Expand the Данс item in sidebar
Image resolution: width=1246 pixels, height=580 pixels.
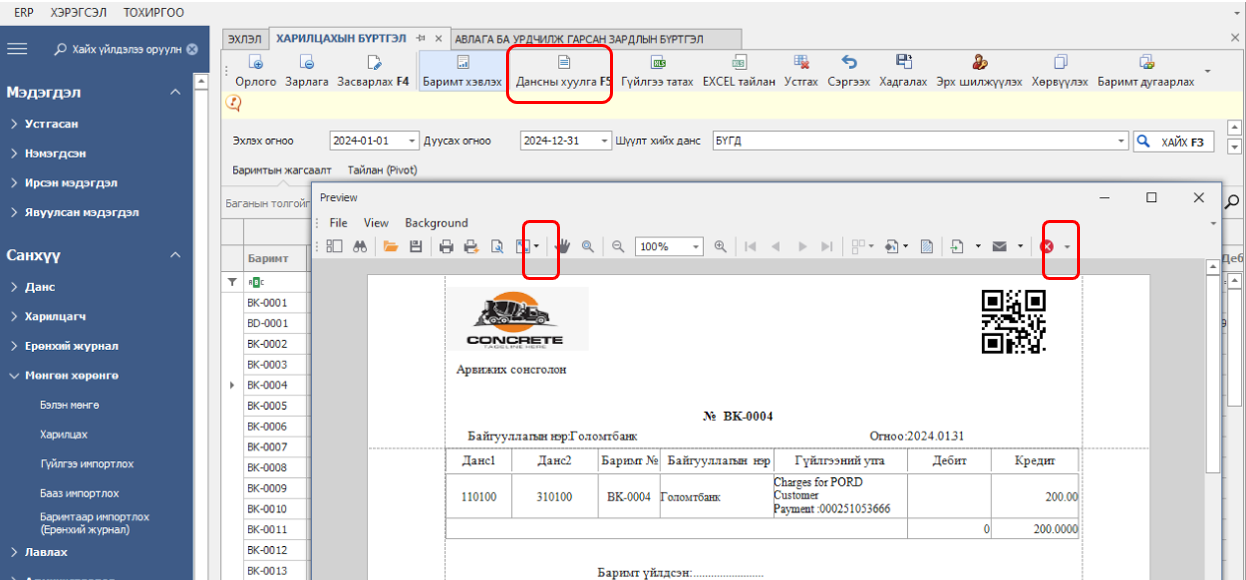[x=40, y=287]
